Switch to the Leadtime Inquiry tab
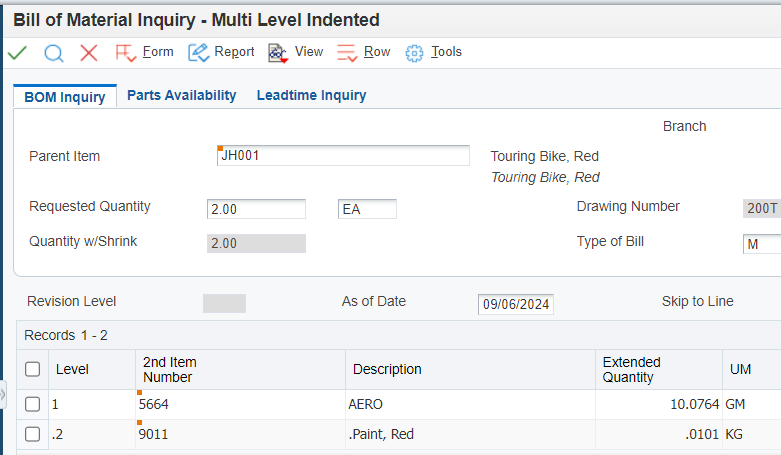Screen dimensions: 781x455 tap(311, 95)
